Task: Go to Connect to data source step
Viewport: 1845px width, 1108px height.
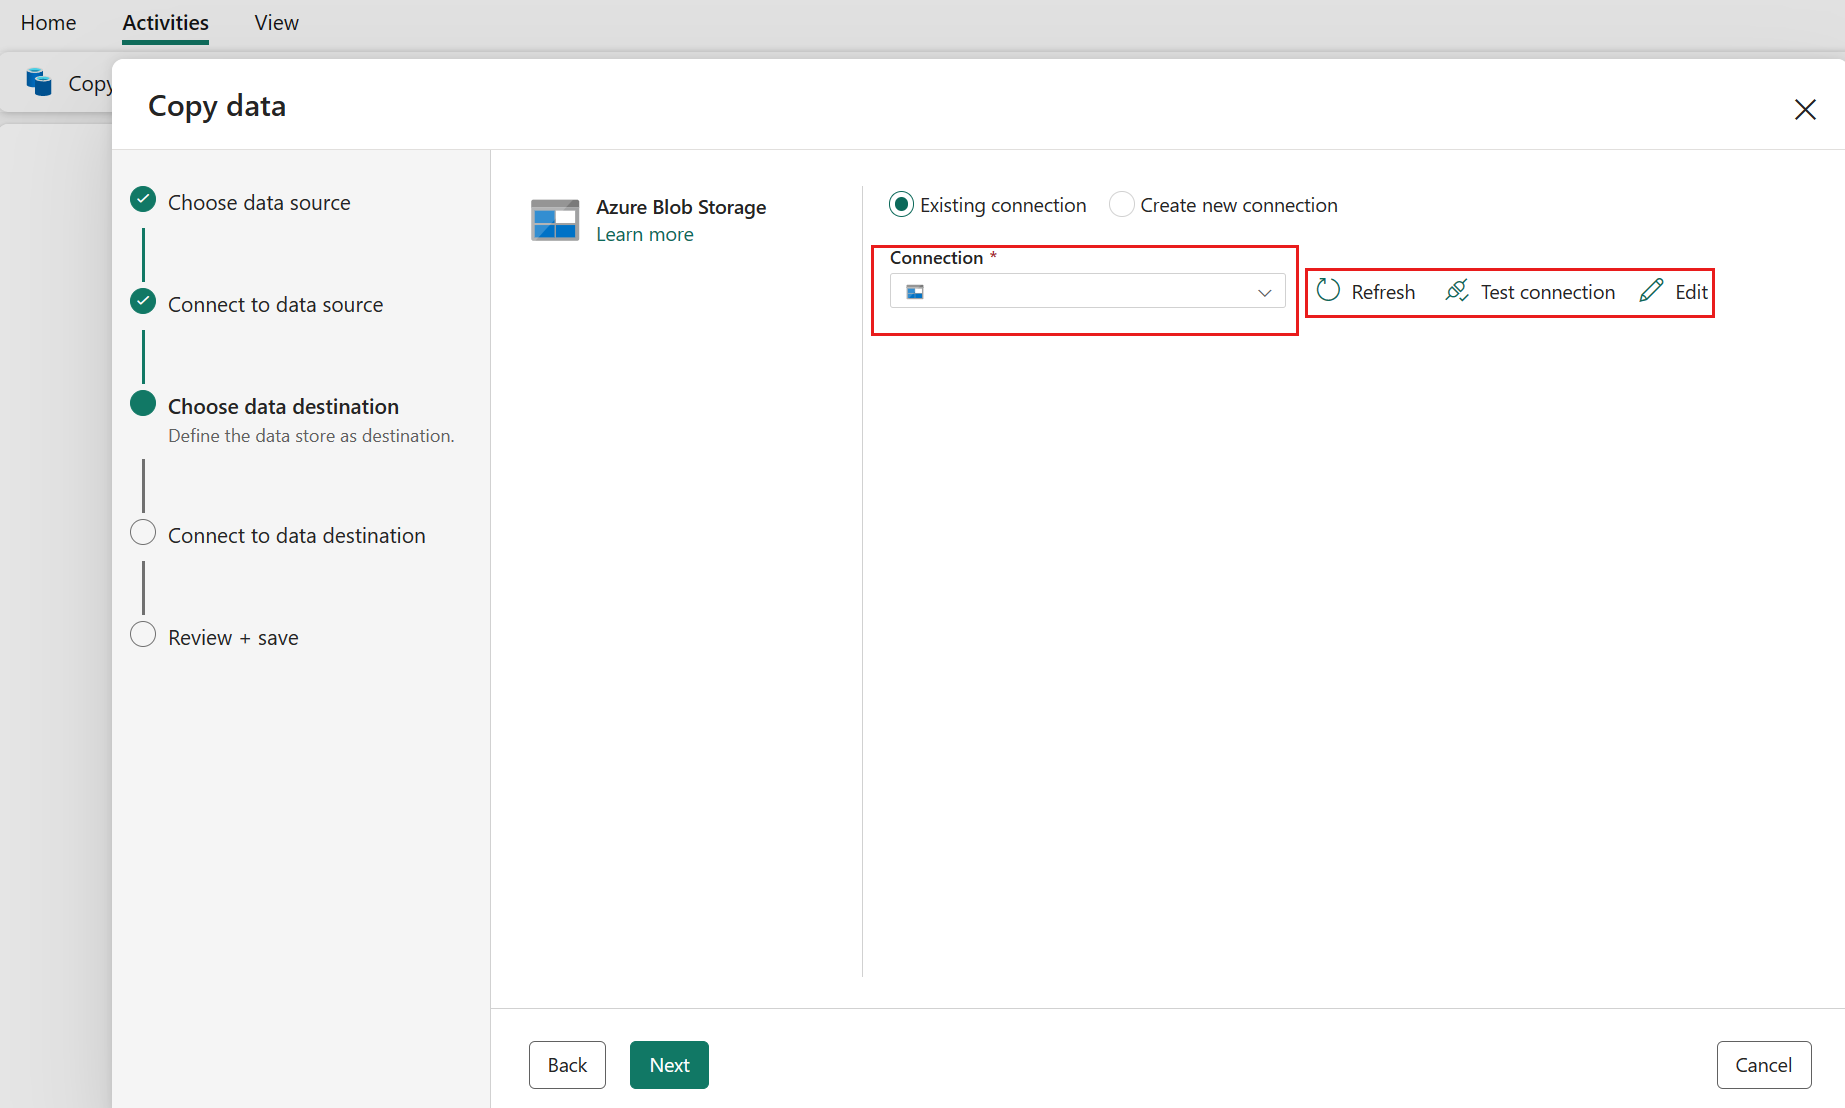Action: point(275,305)
